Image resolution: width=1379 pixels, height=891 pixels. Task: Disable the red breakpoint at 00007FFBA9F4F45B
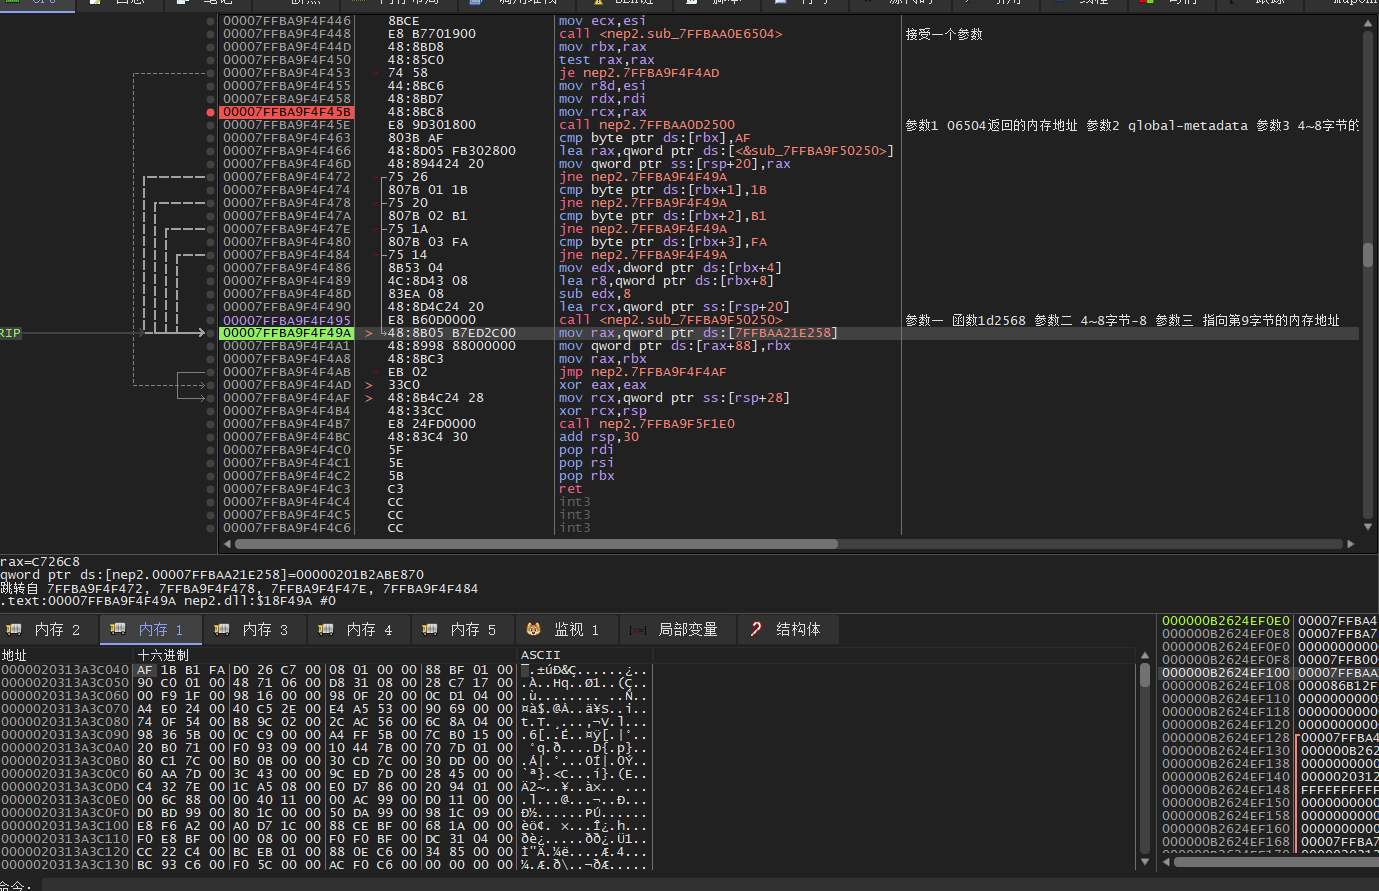pos(210,112)
